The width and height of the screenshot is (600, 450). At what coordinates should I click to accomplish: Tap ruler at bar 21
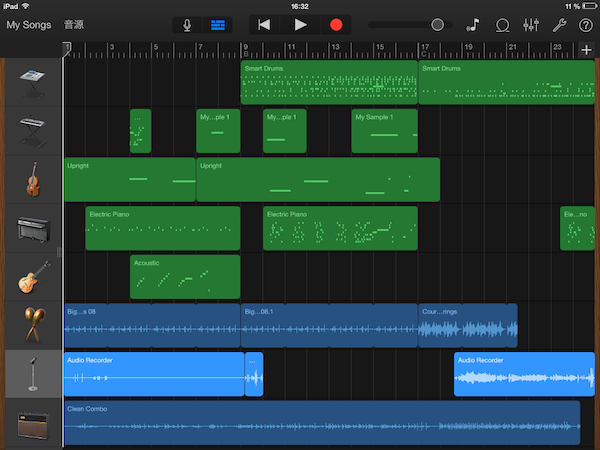pyautogui.click(x=513, y=47)
